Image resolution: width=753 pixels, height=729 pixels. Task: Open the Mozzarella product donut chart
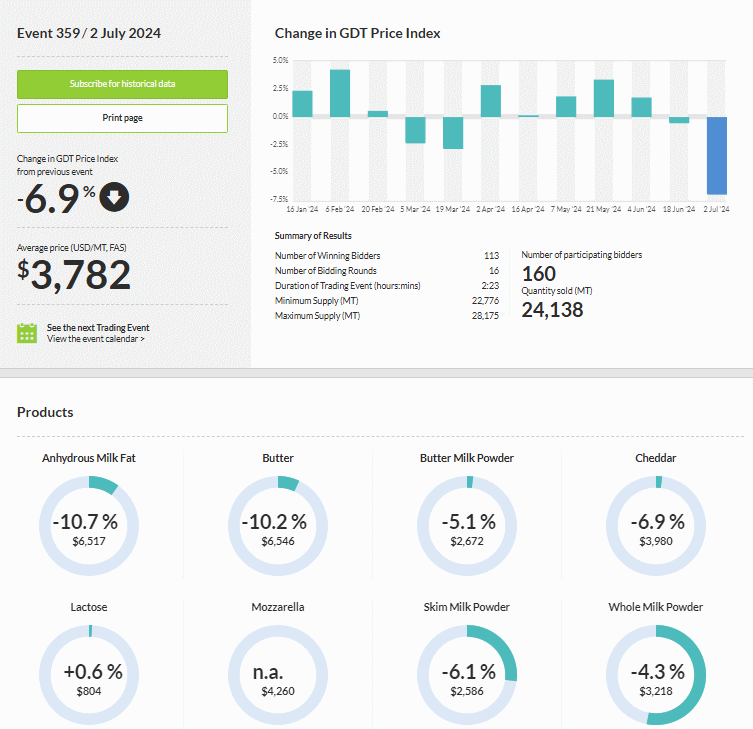(x=278, y=675)
